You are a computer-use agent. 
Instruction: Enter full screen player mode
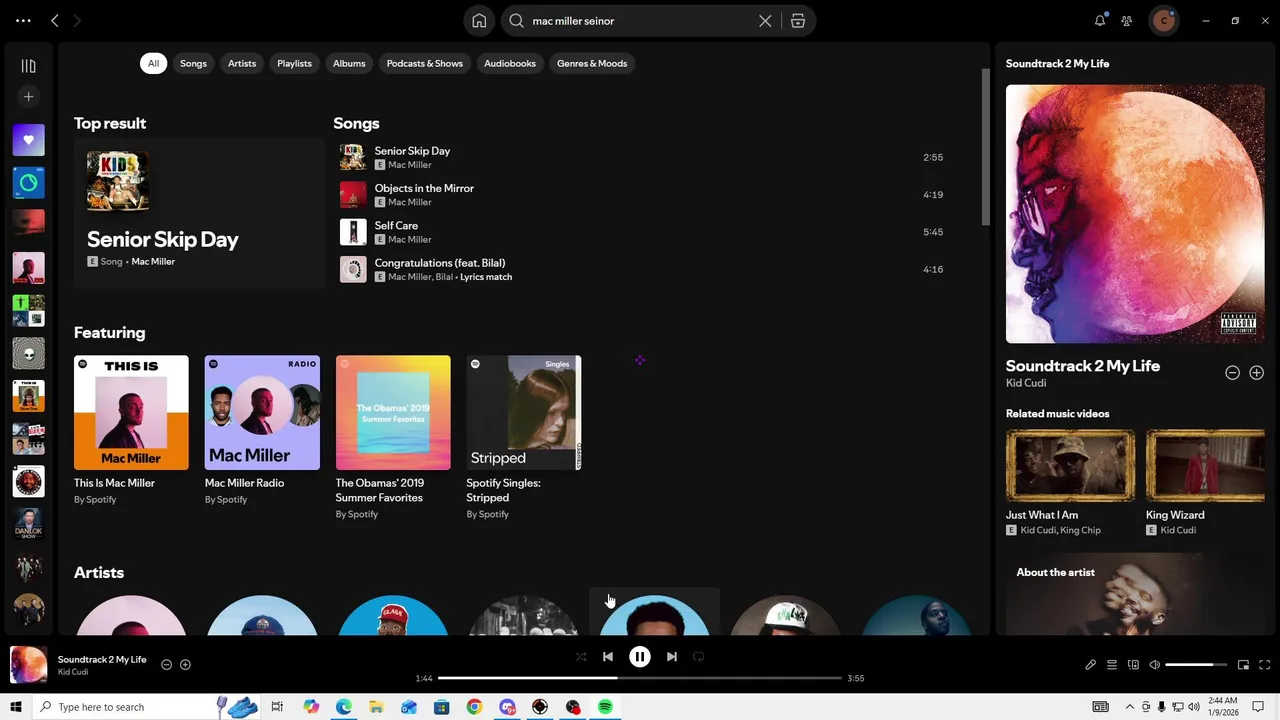coord(1264,665)
